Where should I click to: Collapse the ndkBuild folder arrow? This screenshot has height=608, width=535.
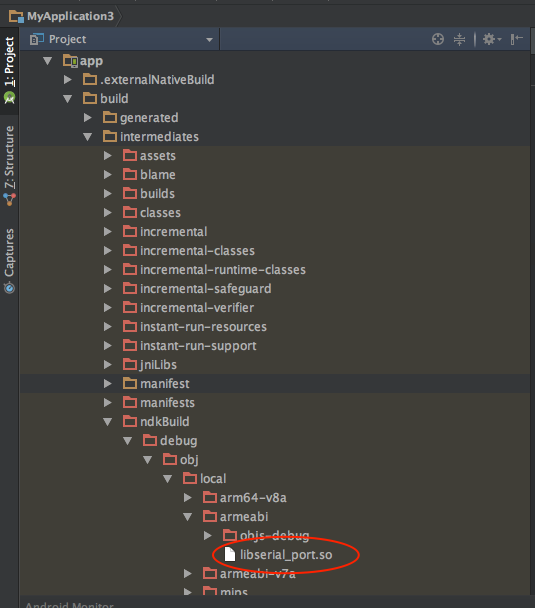pyautogui.click(x=108, y=422)
